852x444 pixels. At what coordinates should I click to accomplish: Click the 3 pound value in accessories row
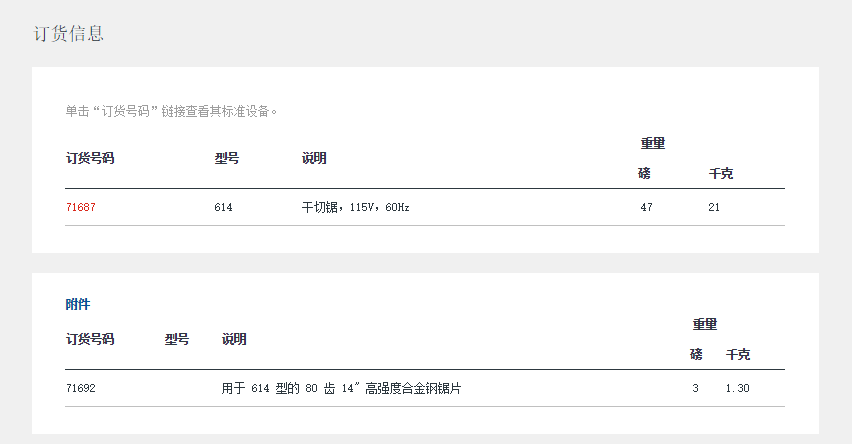(x=695, y=388)
